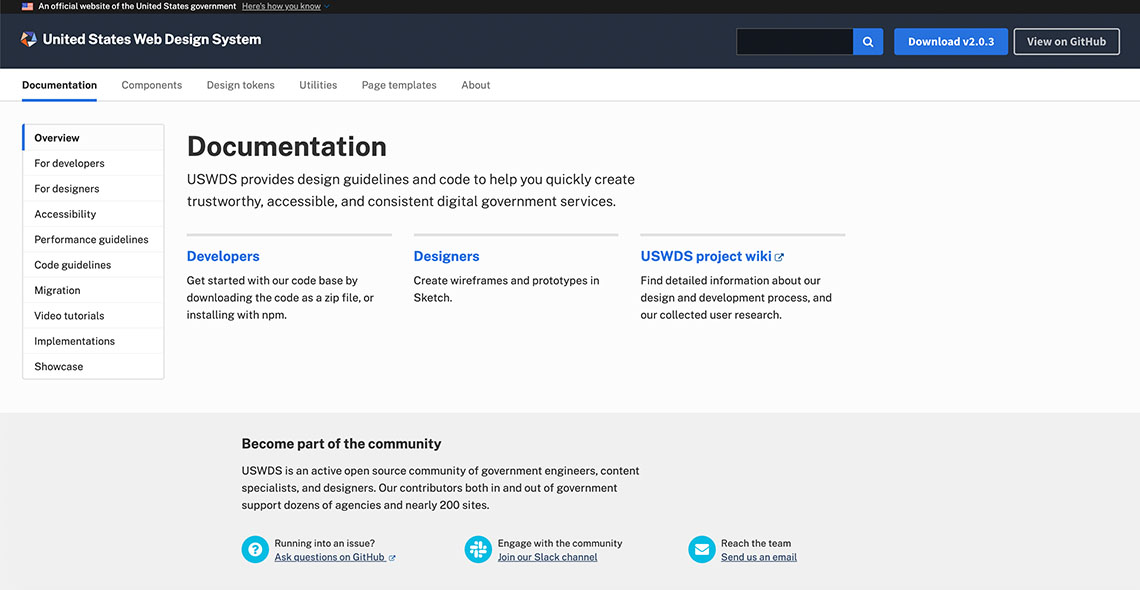Click the Slack community icon
Image resolution: width=1140 pixels, height=590 pixels.
[x=478, y=549]
